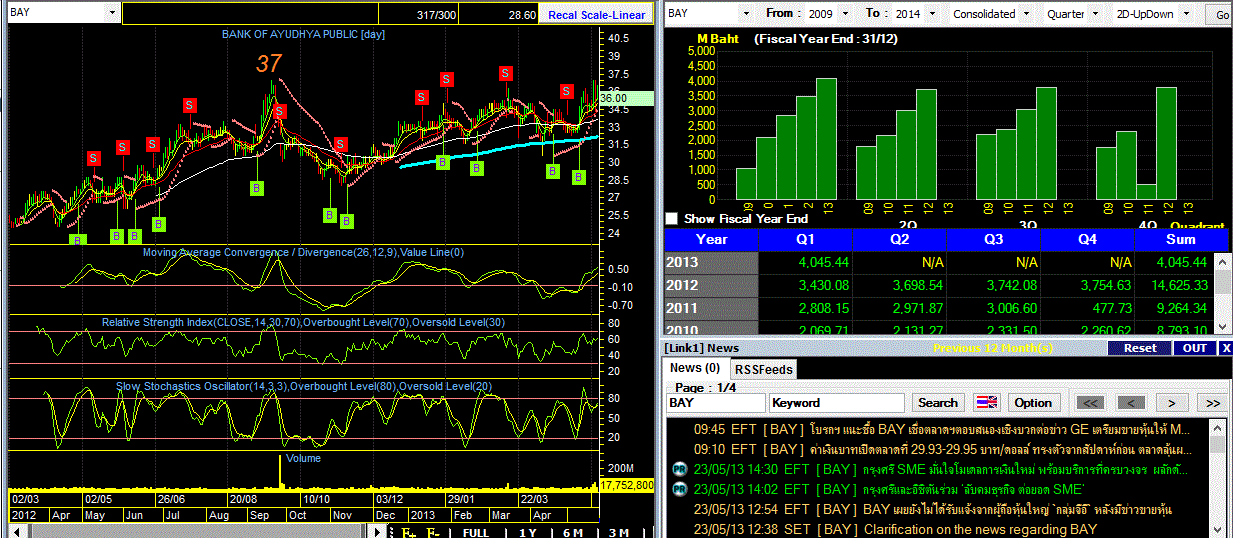Click the news list scroll-down arrow
Image resolution: width=1233 pixels, height=538 pixels.
pyautogui.click(x=1217, y=531)
